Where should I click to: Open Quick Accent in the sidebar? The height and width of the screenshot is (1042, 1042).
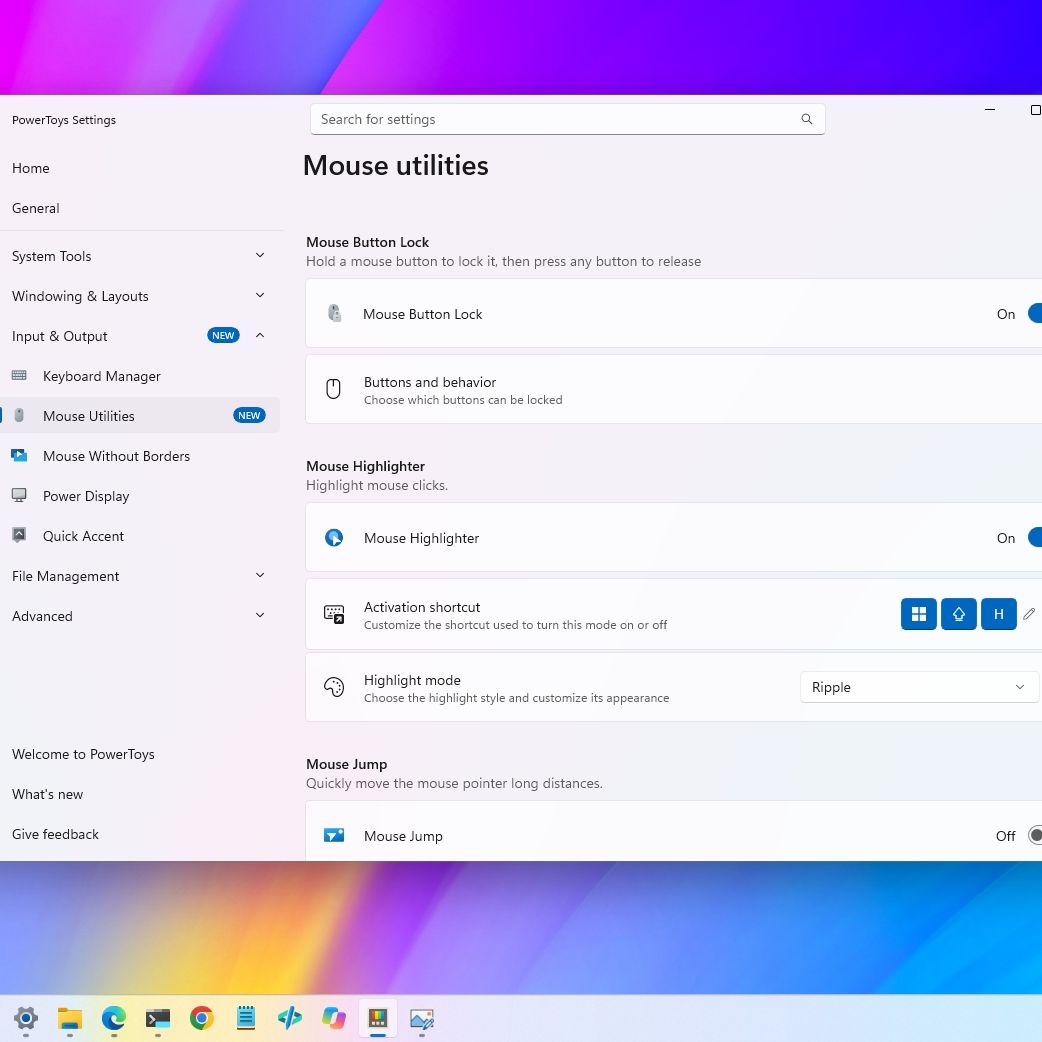(139, 536)
